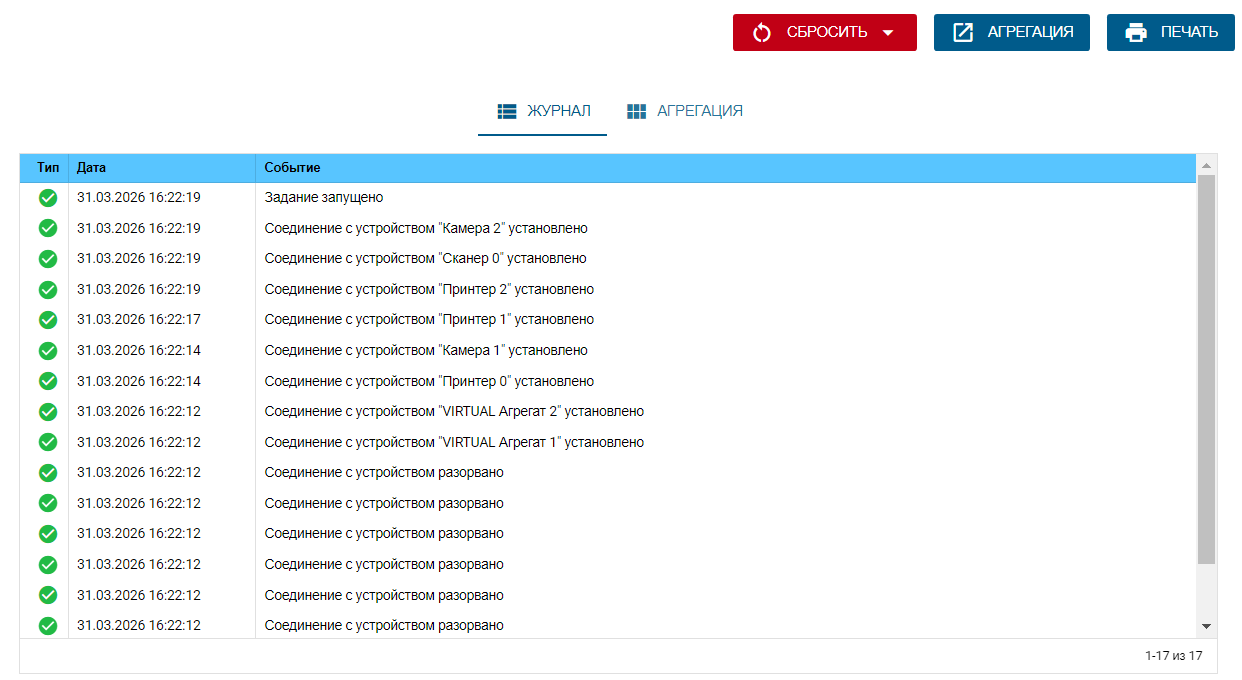Click the status icon beside the Сканер 0 entry
The image size is (1242, 680).
[47, 258]
